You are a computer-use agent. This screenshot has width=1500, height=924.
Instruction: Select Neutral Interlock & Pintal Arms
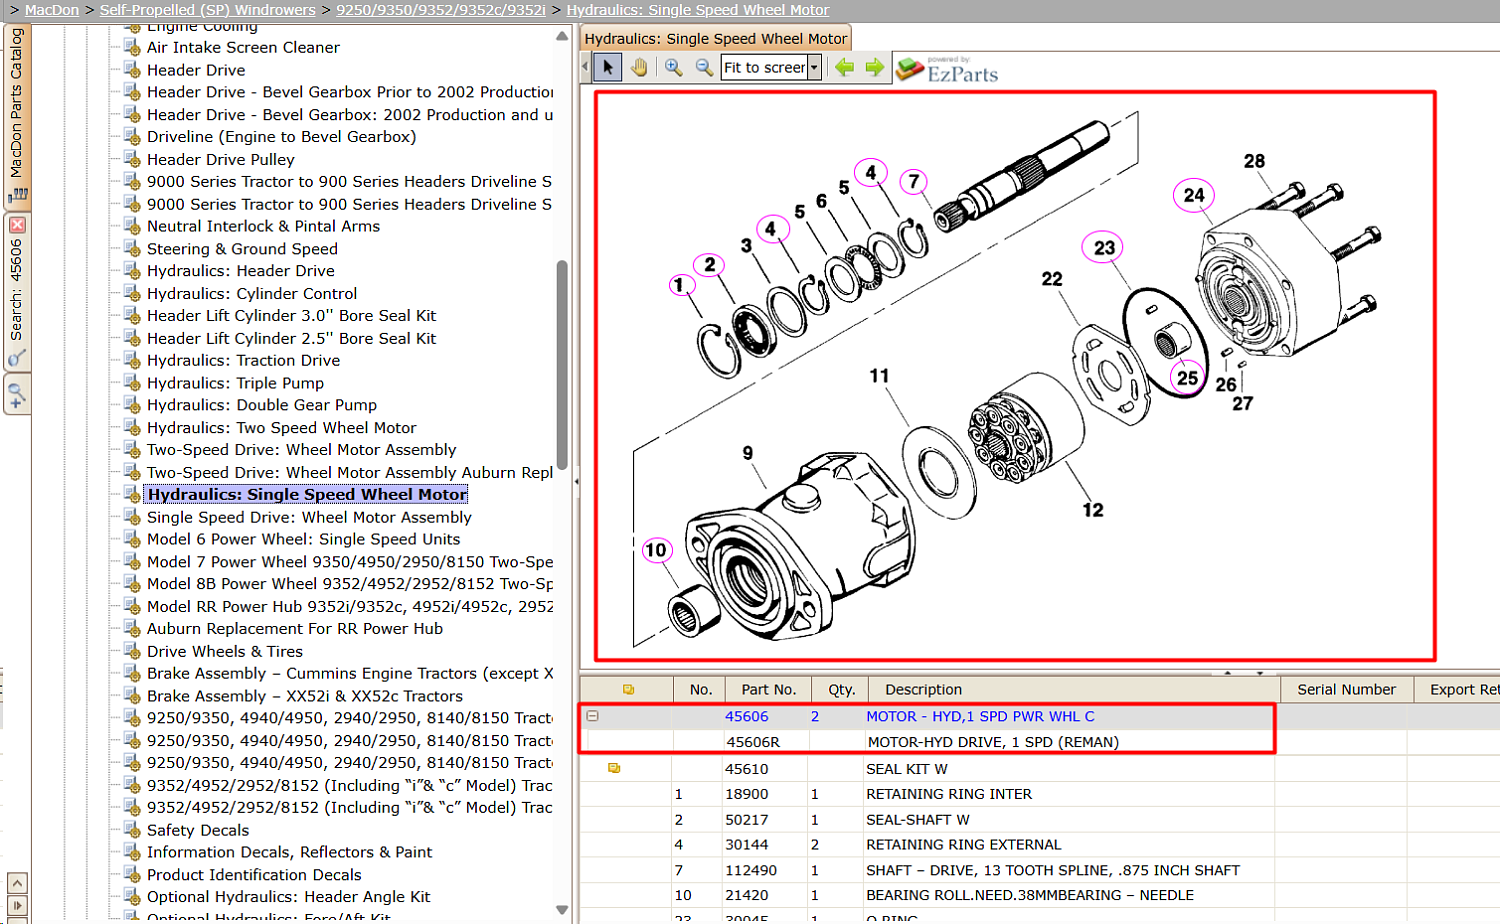pyautogui.click(x=263, y=226)
